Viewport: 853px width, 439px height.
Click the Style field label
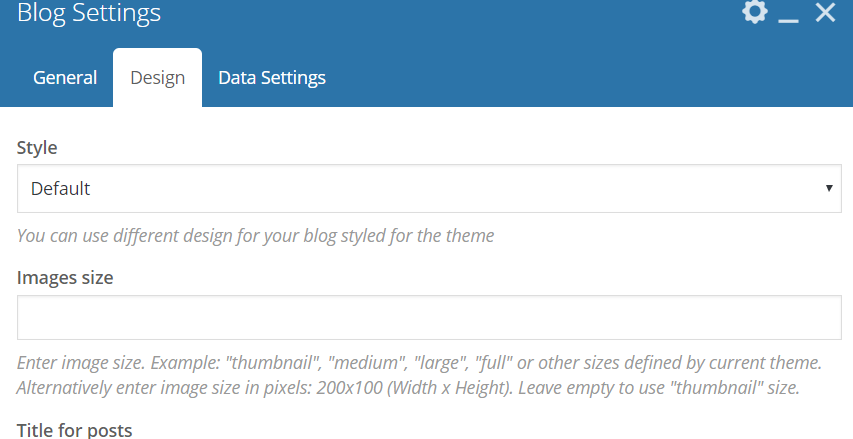point(37,147)
